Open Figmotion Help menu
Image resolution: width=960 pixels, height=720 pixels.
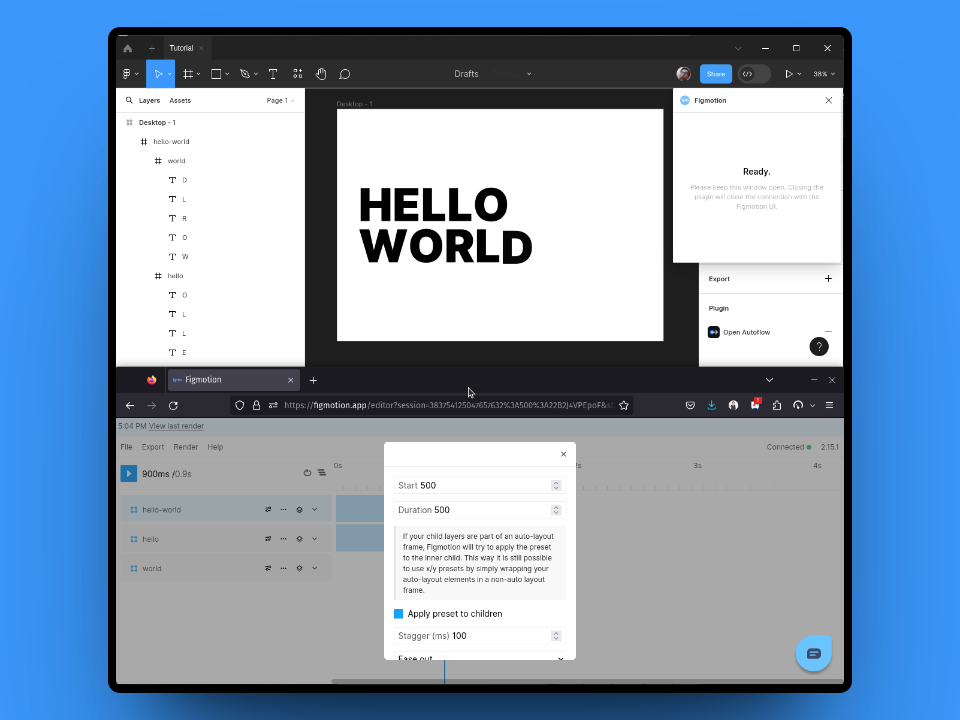coord(215,447)
